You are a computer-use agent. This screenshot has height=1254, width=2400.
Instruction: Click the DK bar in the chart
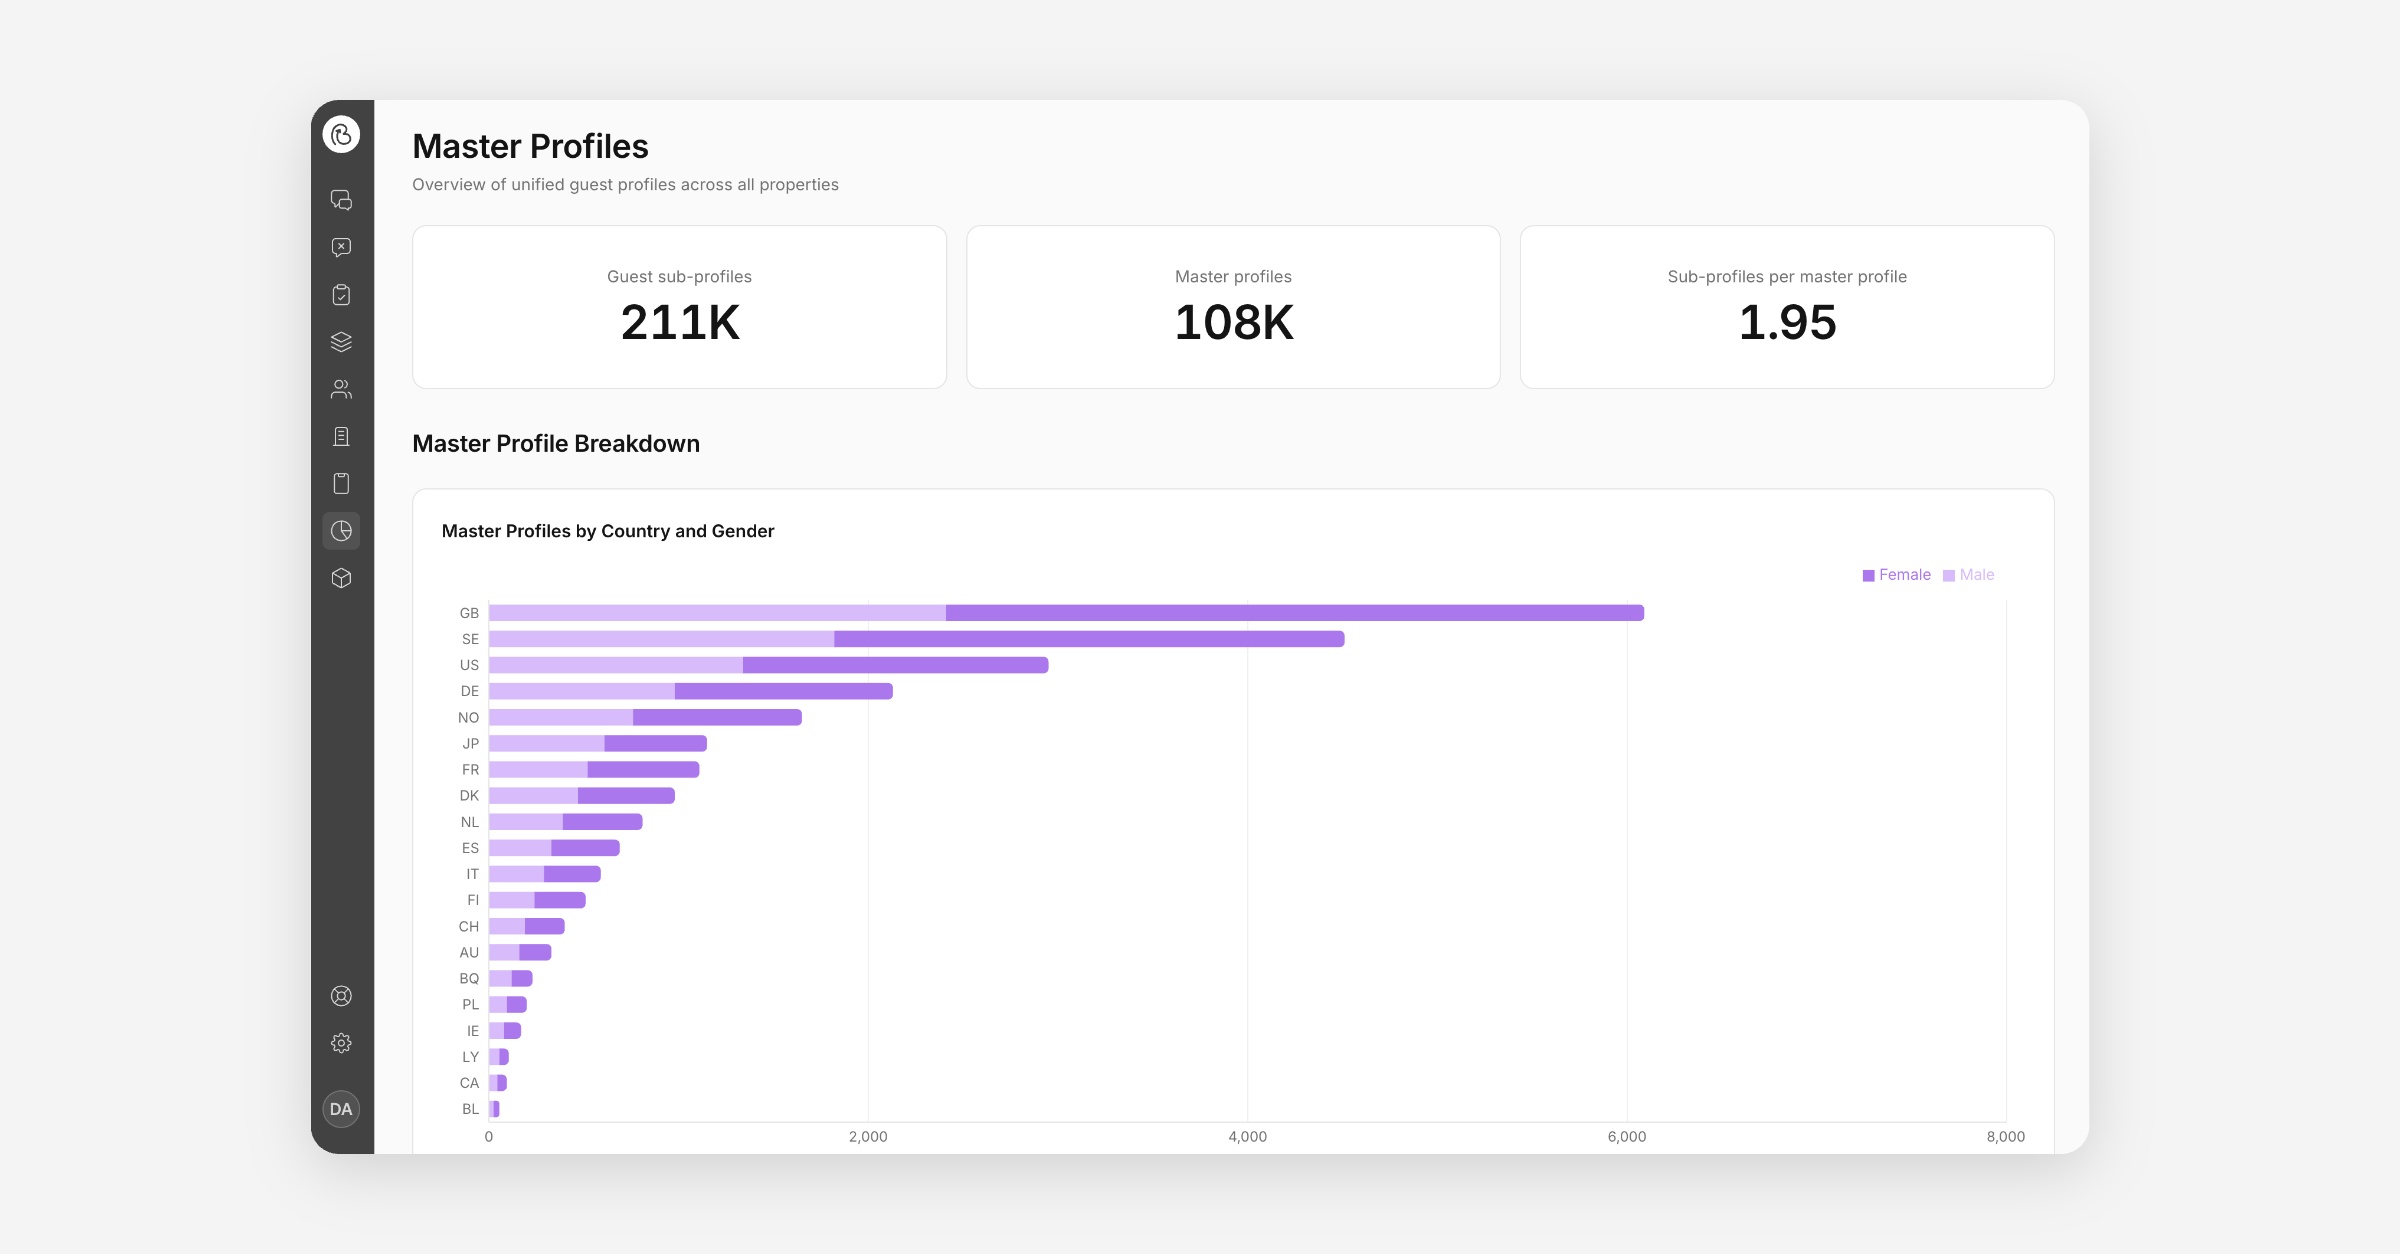tap(582, 796)
